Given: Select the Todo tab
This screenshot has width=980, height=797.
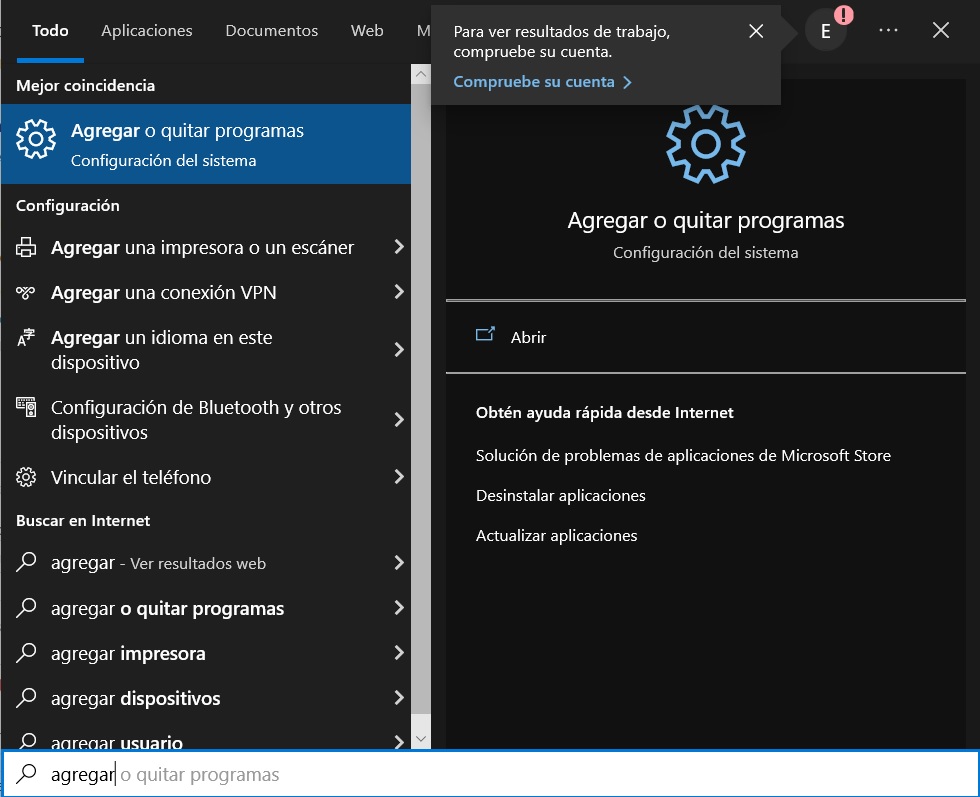Looking at the screenshot, I should point(50,31).
